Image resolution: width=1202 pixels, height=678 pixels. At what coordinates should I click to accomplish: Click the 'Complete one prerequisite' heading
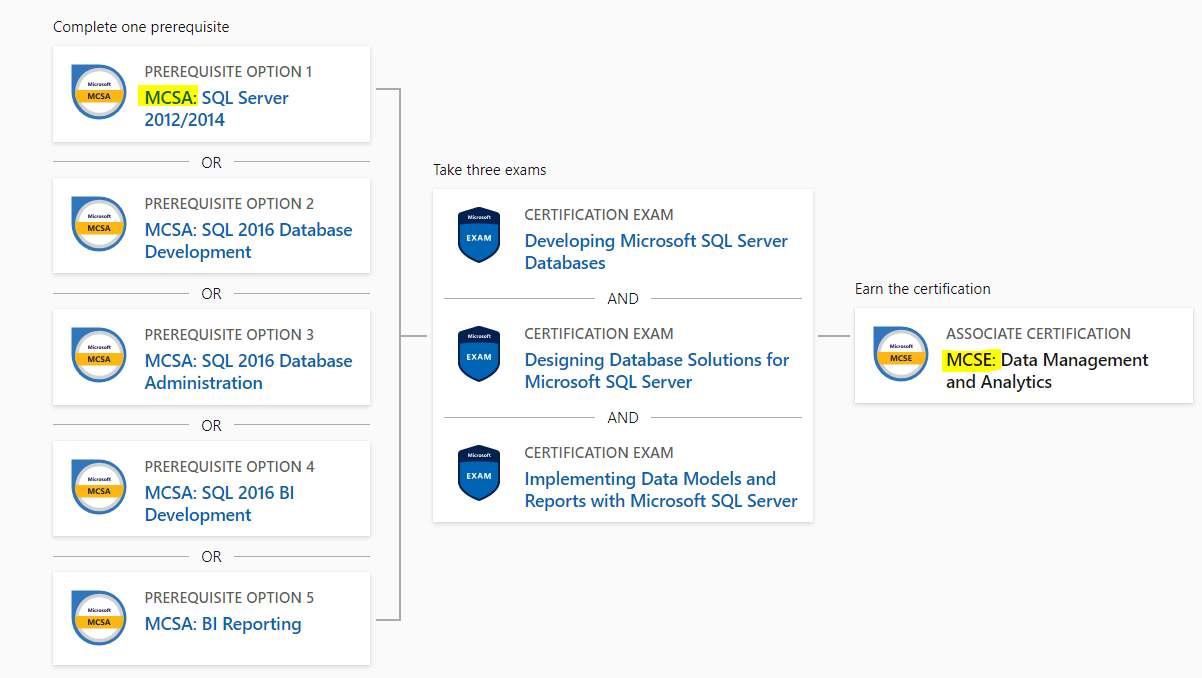coord(141,27)
